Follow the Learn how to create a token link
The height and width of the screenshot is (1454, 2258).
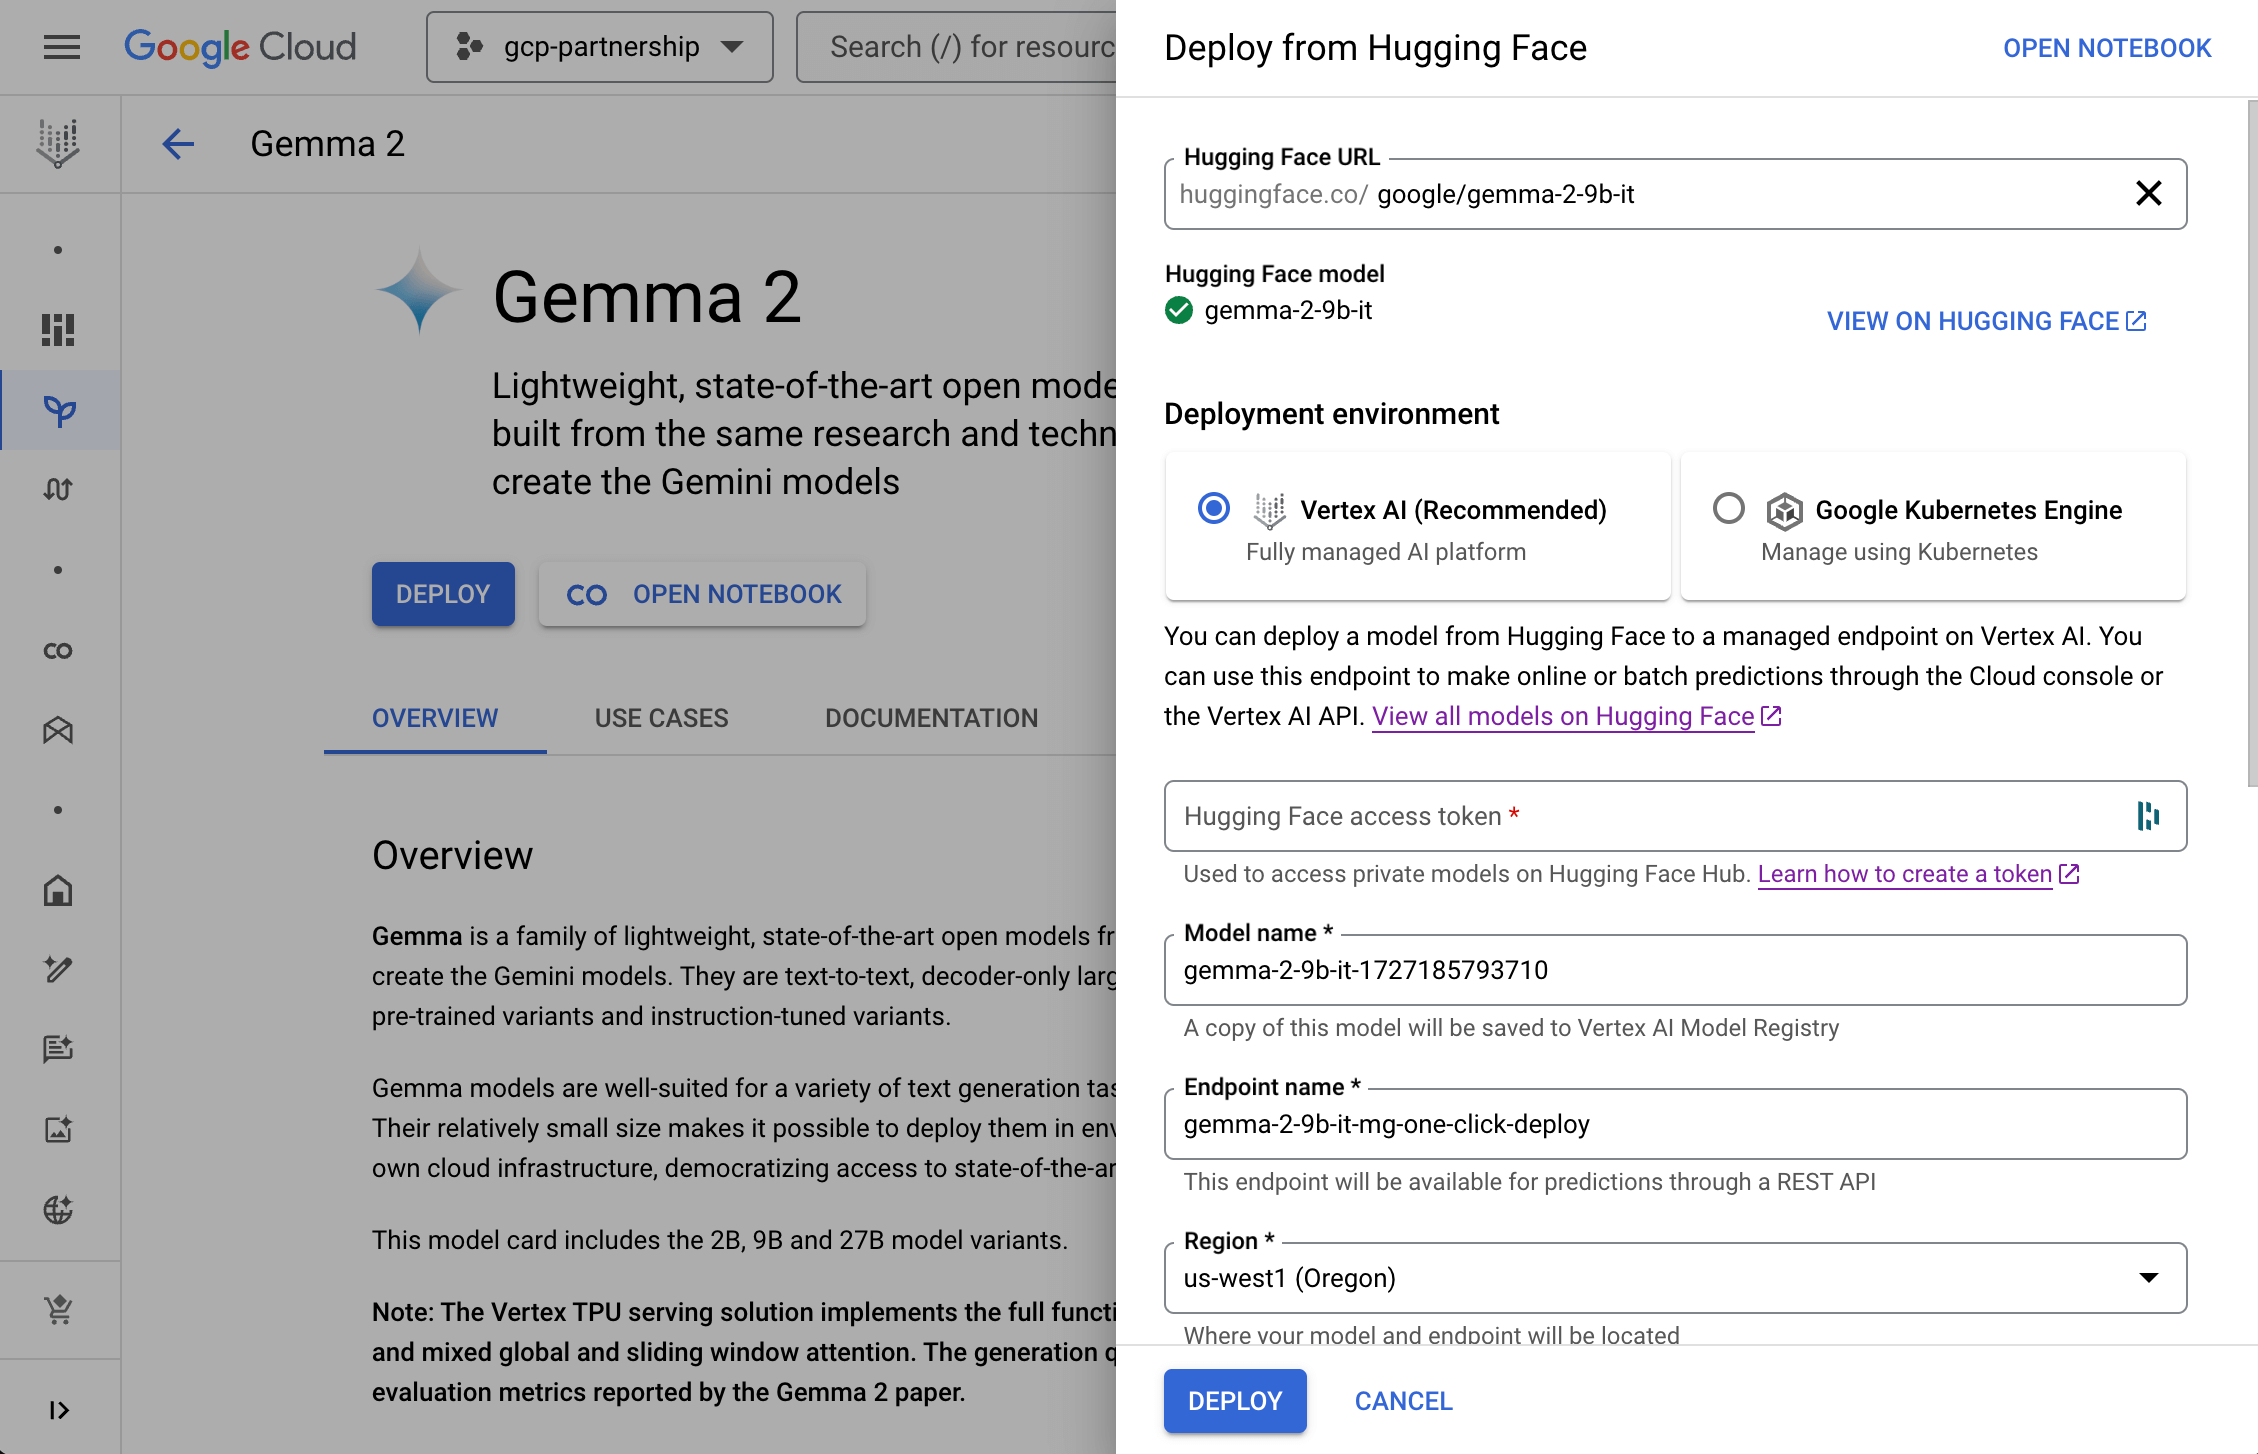(1904, 874)
